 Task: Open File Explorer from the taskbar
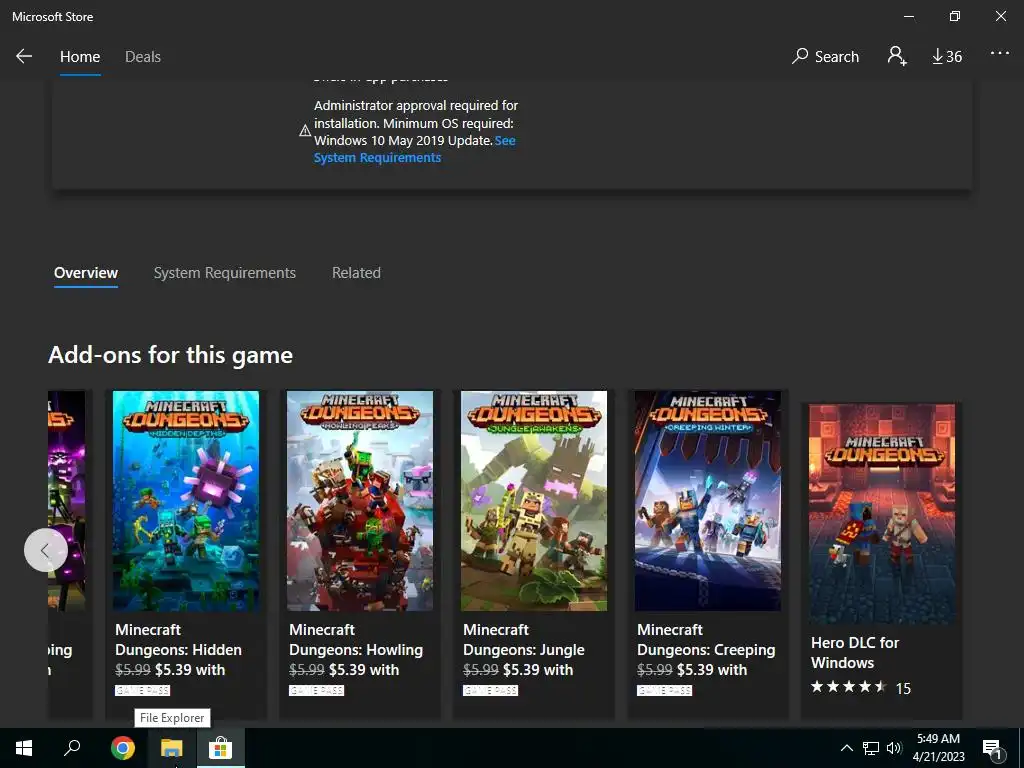point(172,748)
